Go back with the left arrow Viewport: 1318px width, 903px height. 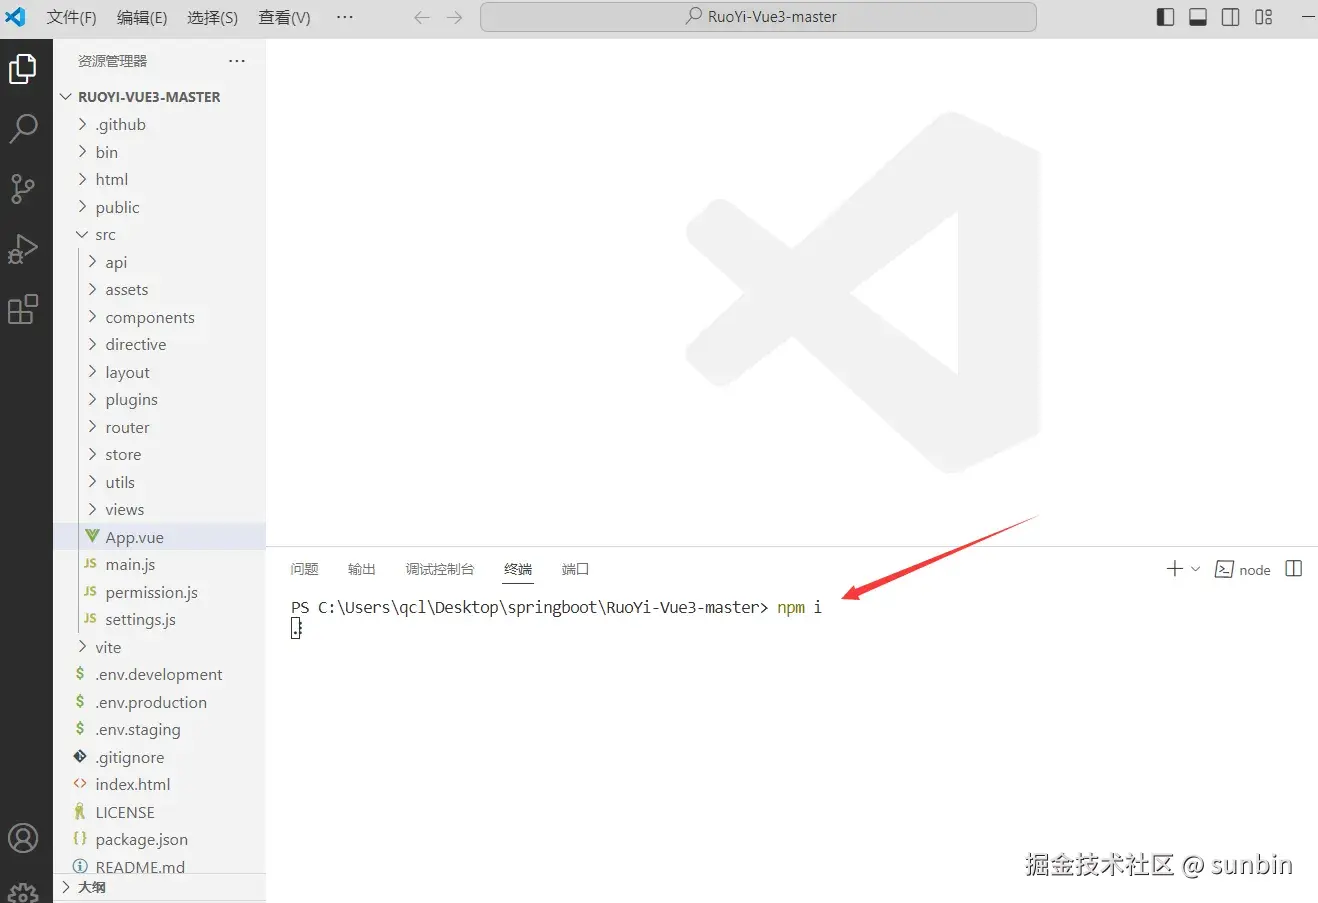pyautogui.click(x=422, y=18)
